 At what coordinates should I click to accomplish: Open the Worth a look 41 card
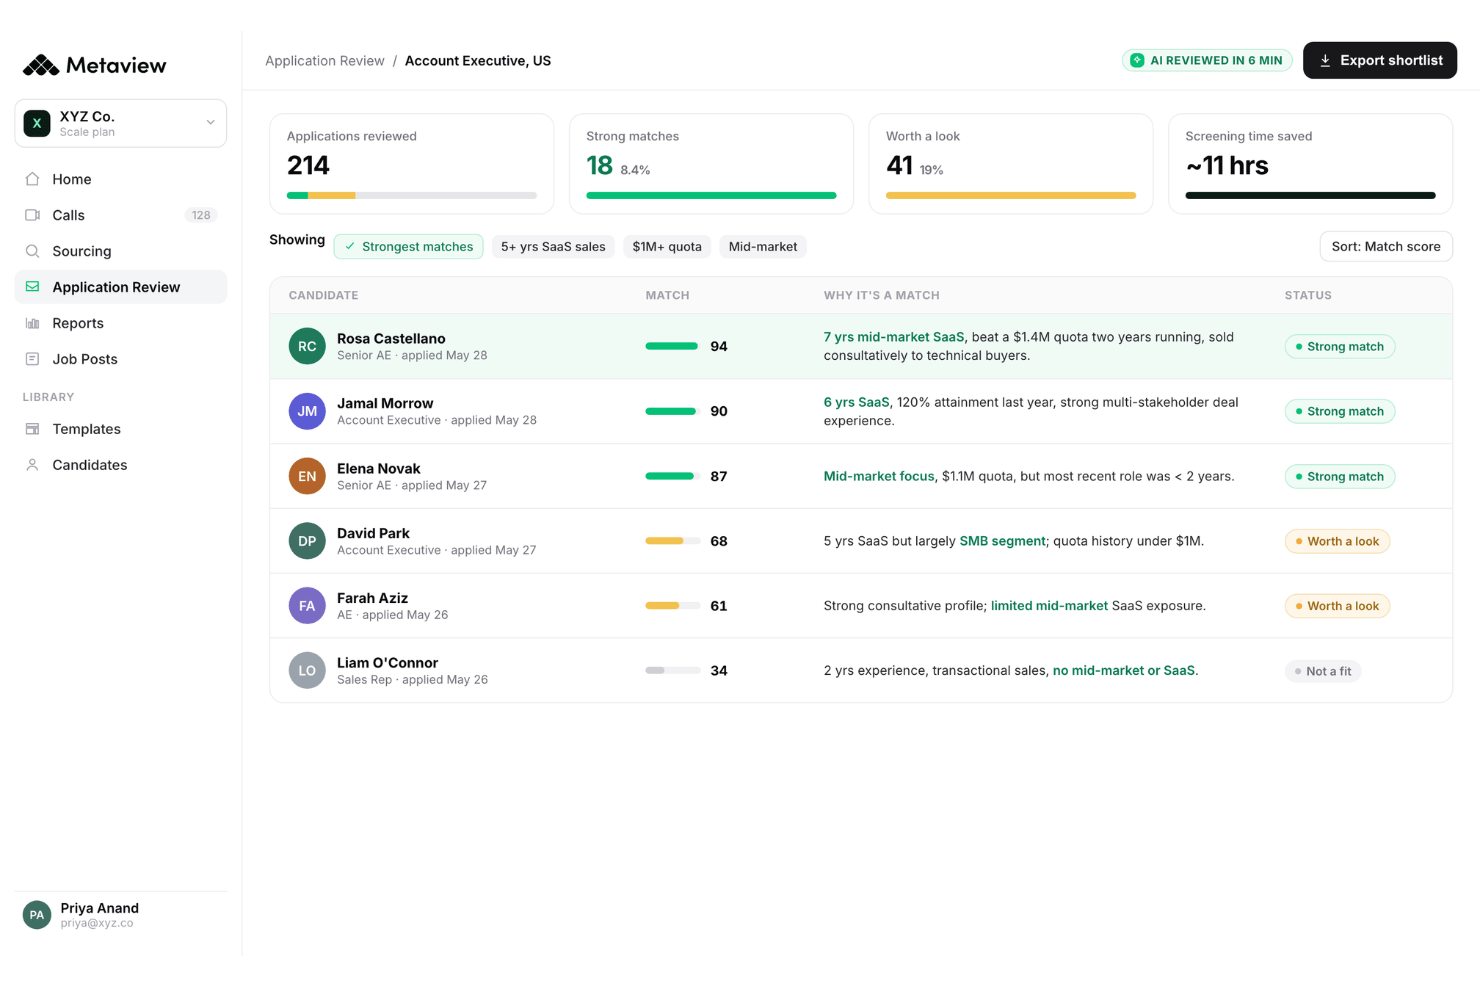pyautogui.click(x=1011, y=164)
